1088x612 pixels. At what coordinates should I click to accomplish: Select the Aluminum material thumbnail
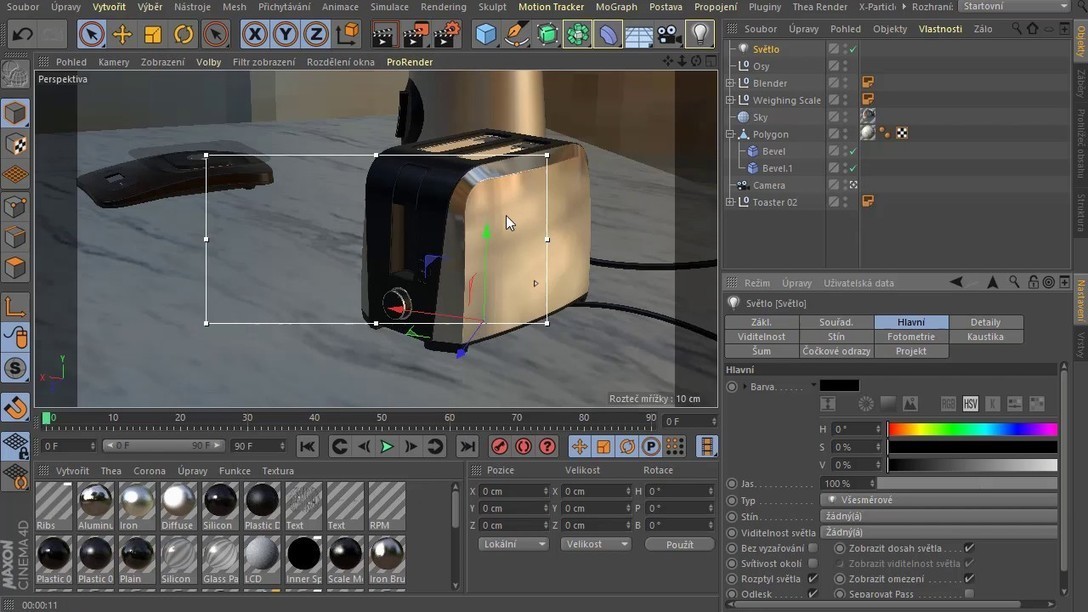point(96,502)
